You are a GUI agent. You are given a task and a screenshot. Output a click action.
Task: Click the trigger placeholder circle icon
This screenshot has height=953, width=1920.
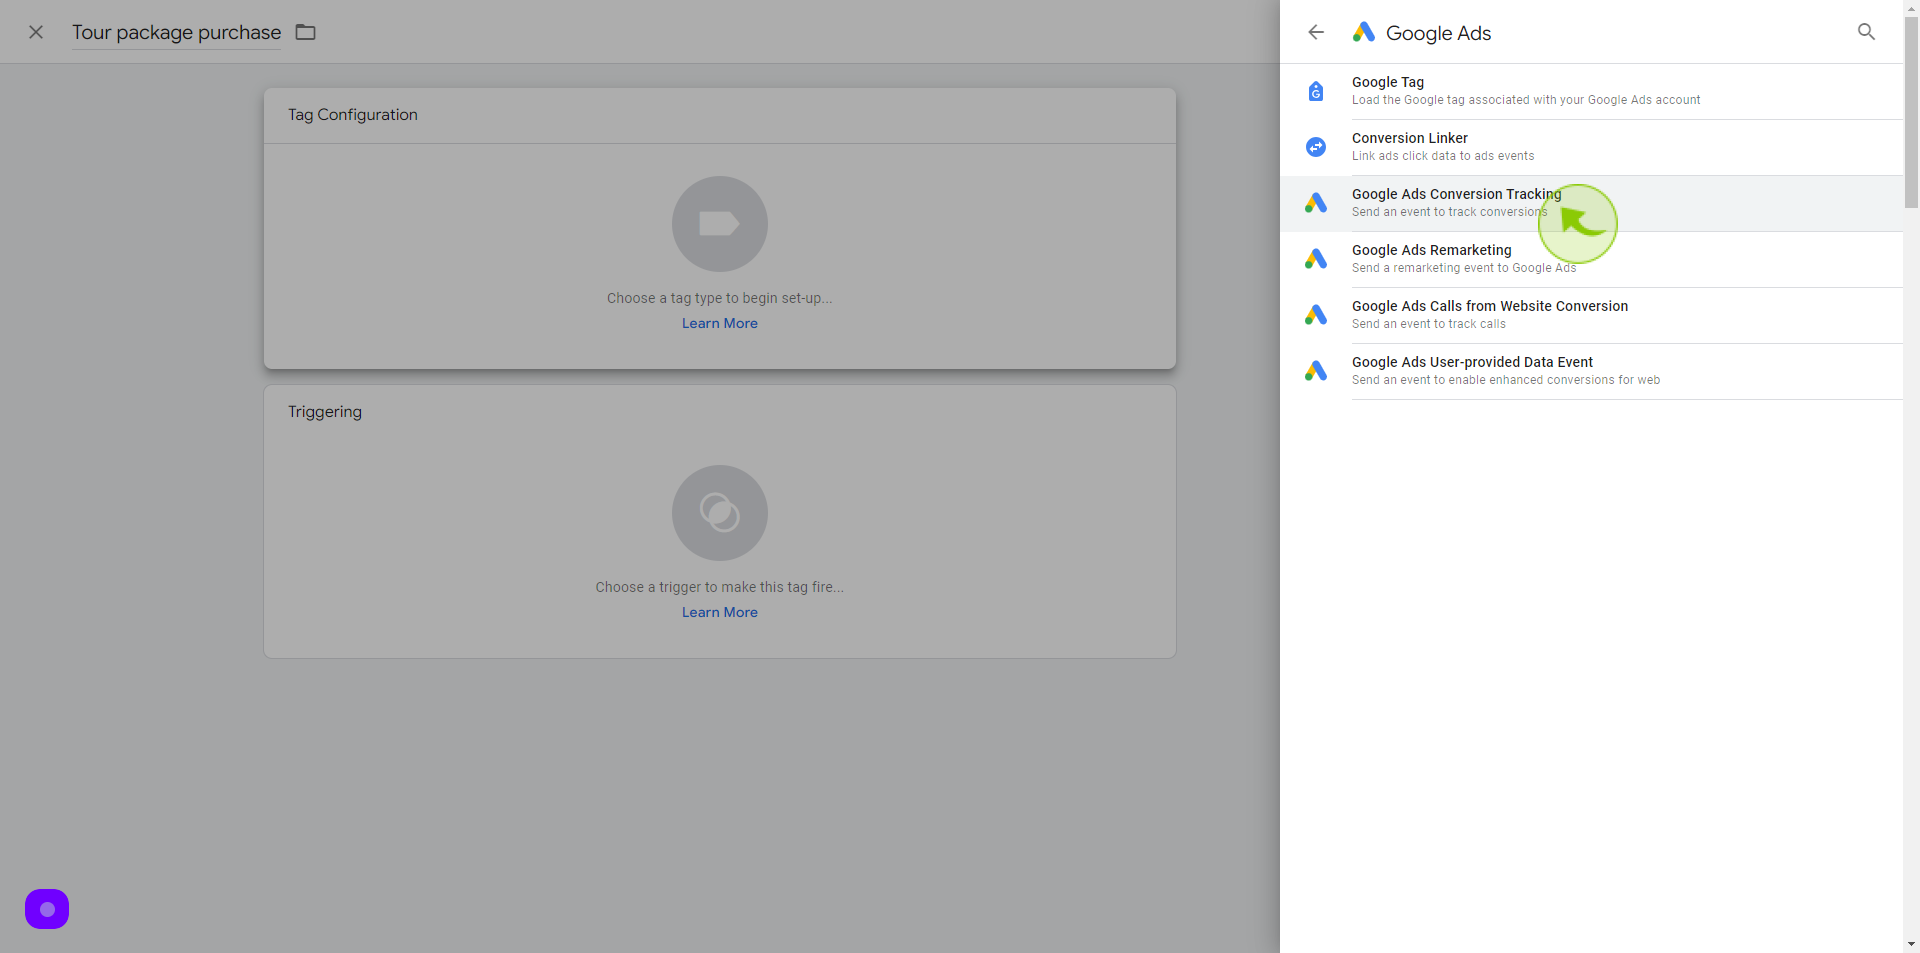[x=720, y=513]
